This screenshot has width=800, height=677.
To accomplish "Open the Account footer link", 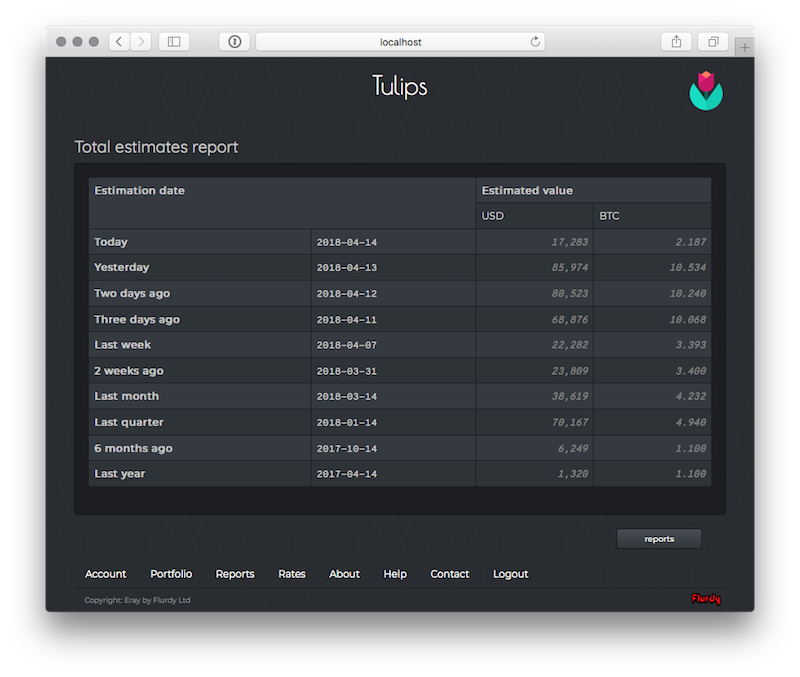I will pyautogui.click(x=105, y=574).
